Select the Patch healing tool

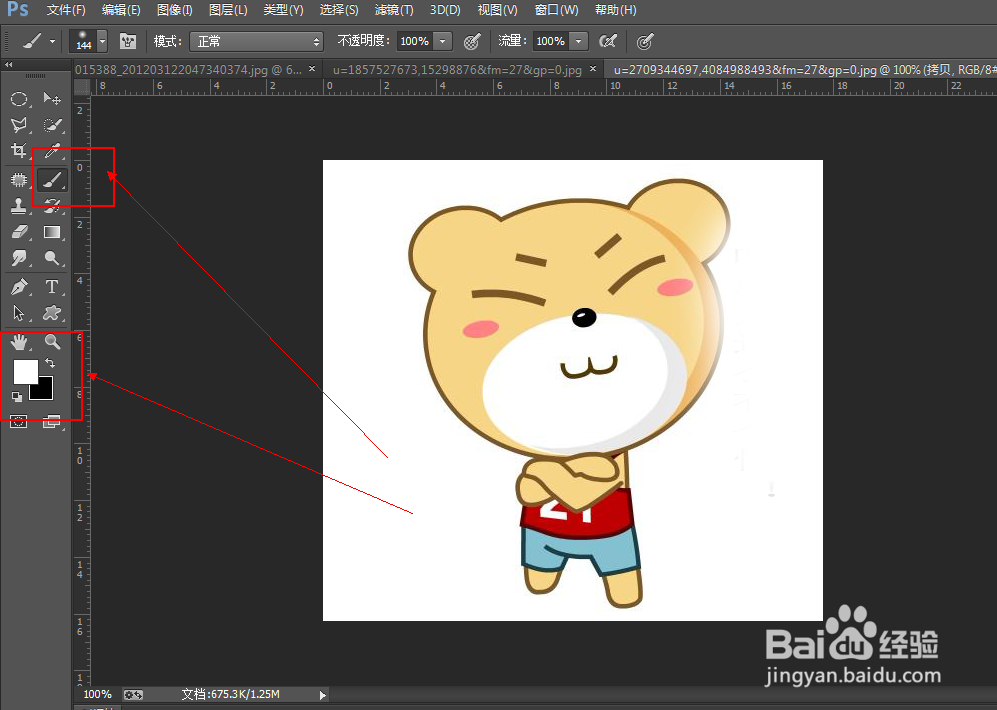(19, 180)
